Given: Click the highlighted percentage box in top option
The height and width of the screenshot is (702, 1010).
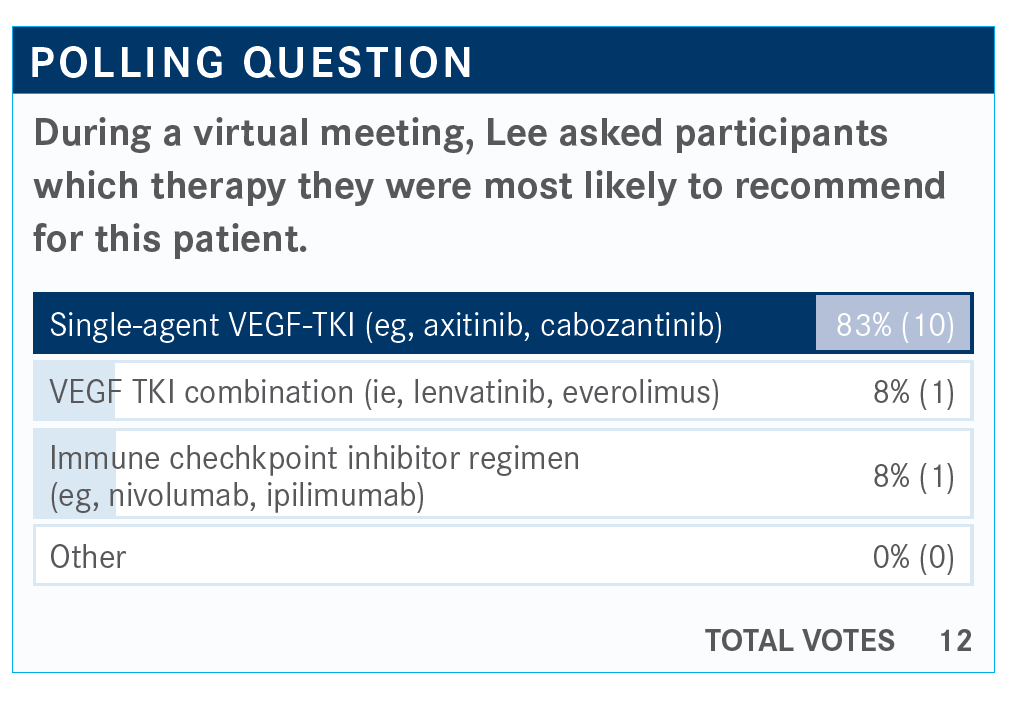Looking at the screenshot, I should pyautogui.click(x=893, y=323).
